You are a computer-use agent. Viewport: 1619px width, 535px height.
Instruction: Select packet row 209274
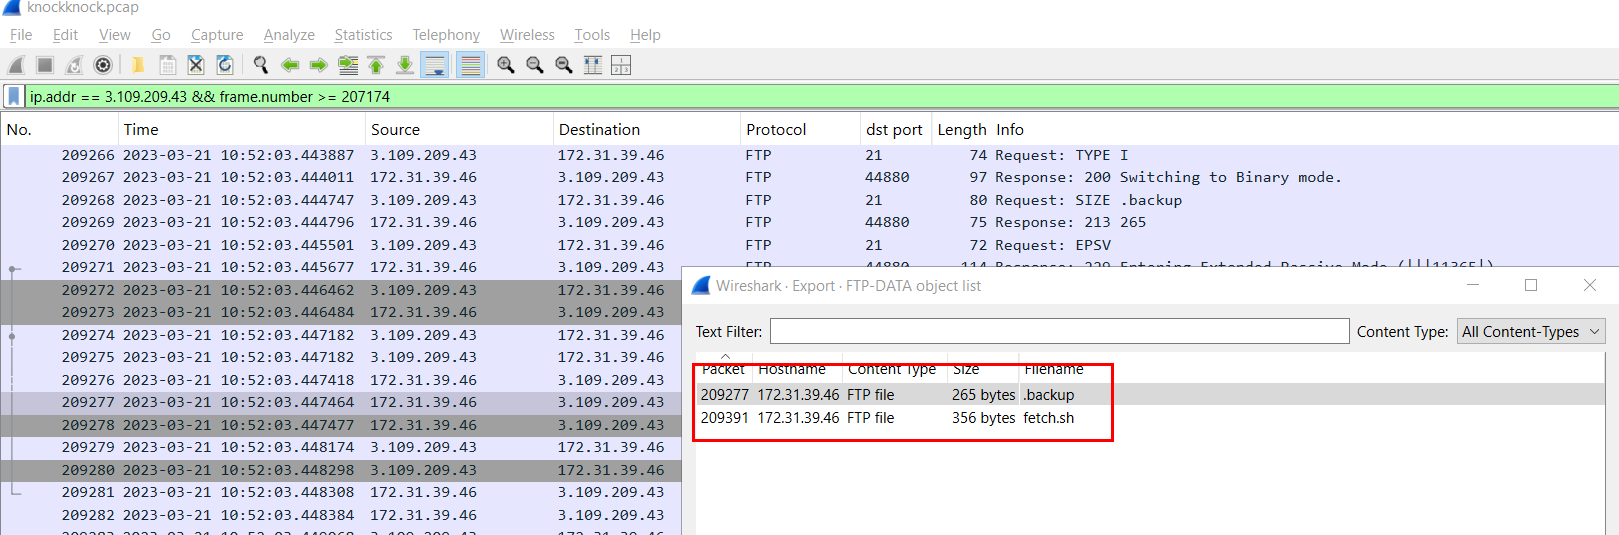[x=341, y=335]
